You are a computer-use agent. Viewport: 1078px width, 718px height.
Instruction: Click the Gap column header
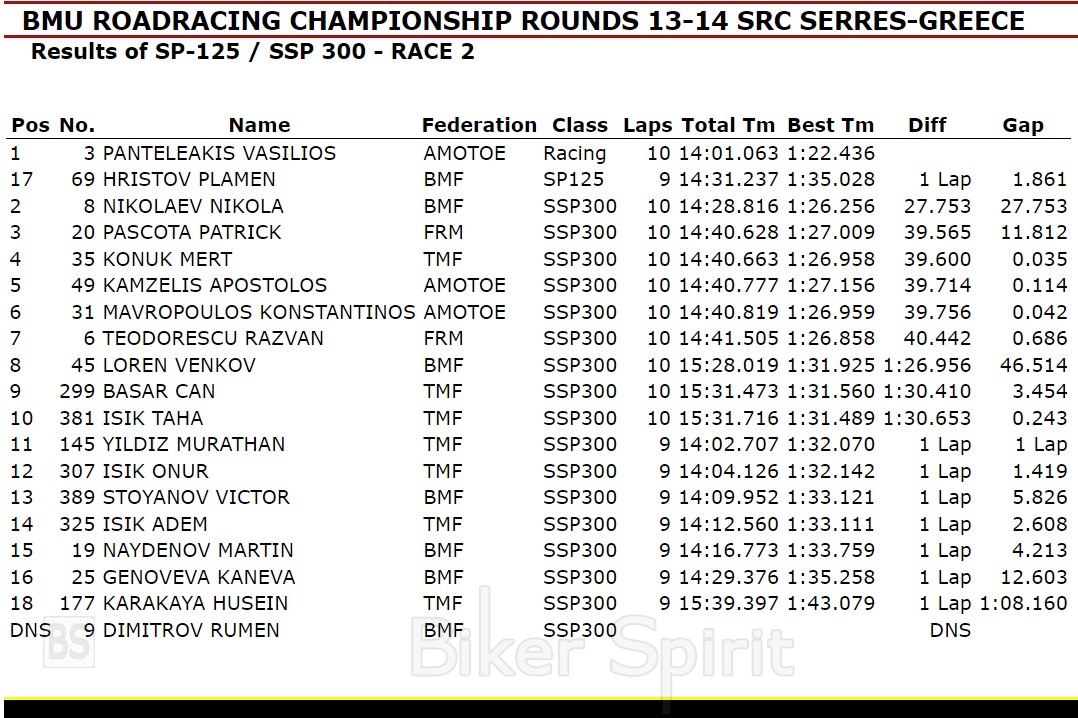click(x=1023, y=125)
